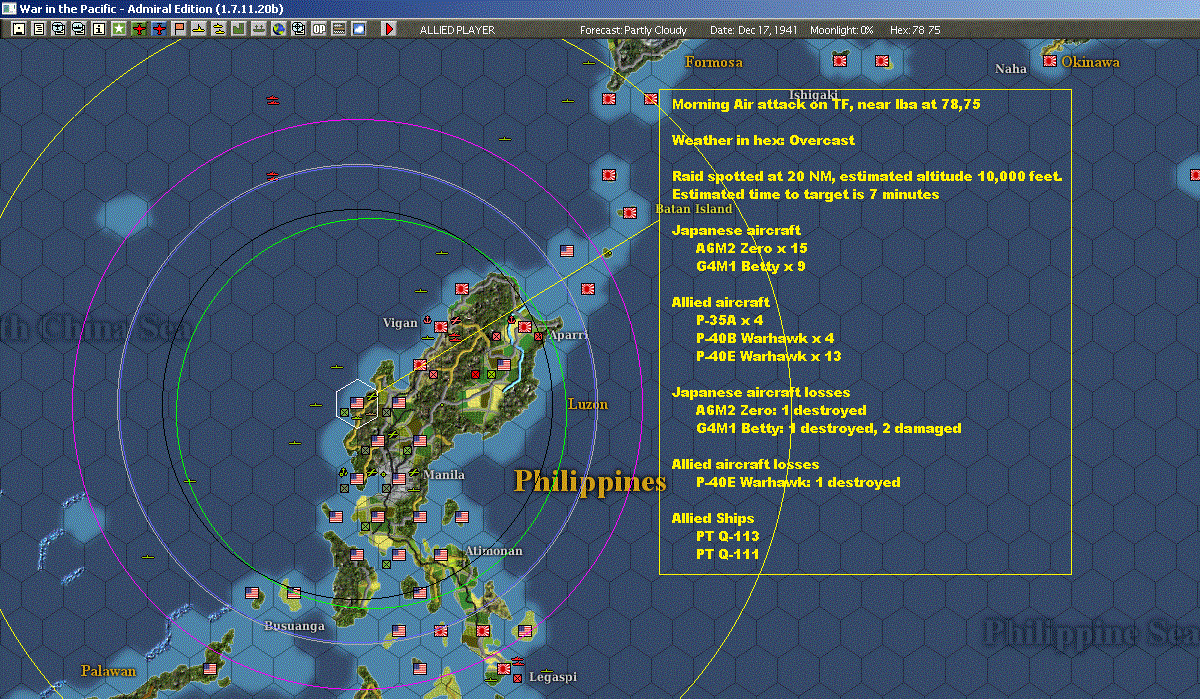This screenshot has width=1200, height=699.
Task: Click the 'A6M2 Zero x 15' entry
Action: [752, 248]
